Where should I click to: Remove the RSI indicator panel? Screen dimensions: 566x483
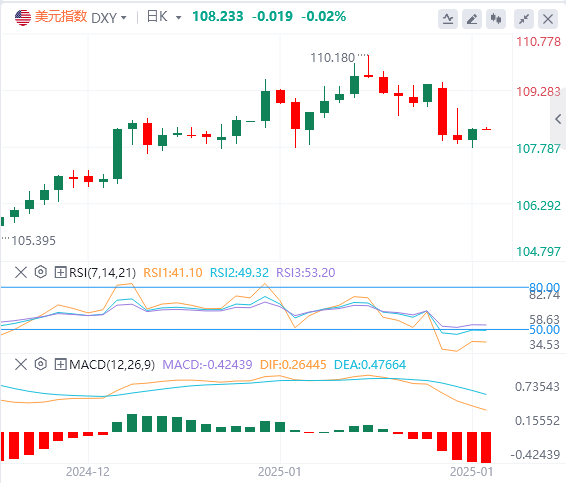(21, 272)
